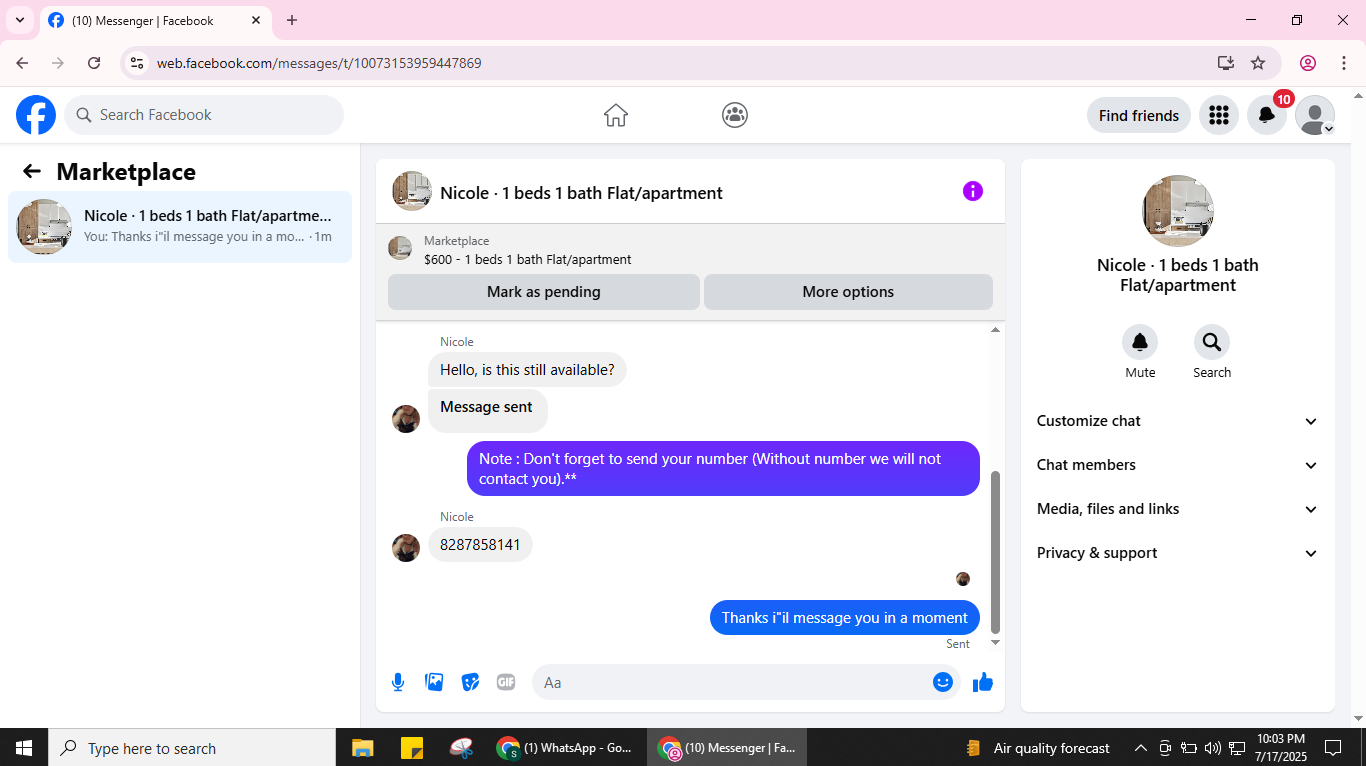Click the 'Thanks i"il message you' sent bubble
Screen dimensions: 1366x766
tap(845, 618)
